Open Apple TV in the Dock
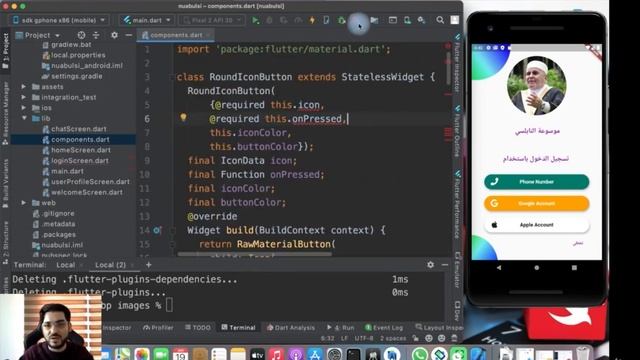Screen dimensions: 640x360 (257, 353)
